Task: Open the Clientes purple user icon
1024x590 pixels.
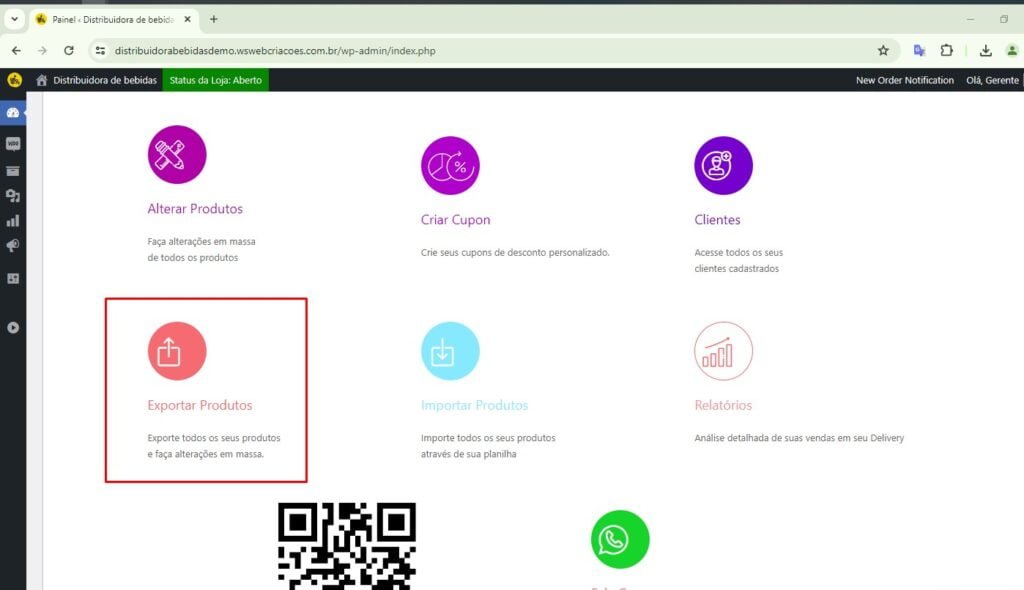Action: 723,165
